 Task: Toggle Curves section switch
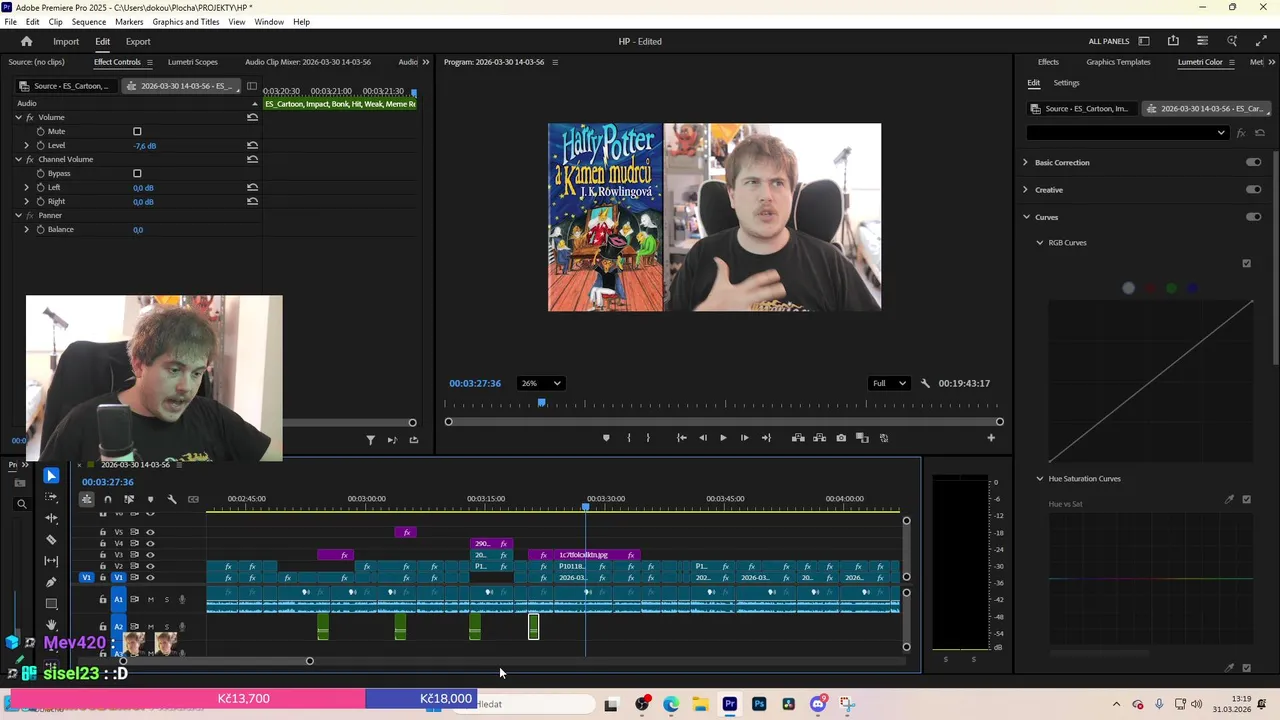pyautogui.click(x=1253, y=217)
